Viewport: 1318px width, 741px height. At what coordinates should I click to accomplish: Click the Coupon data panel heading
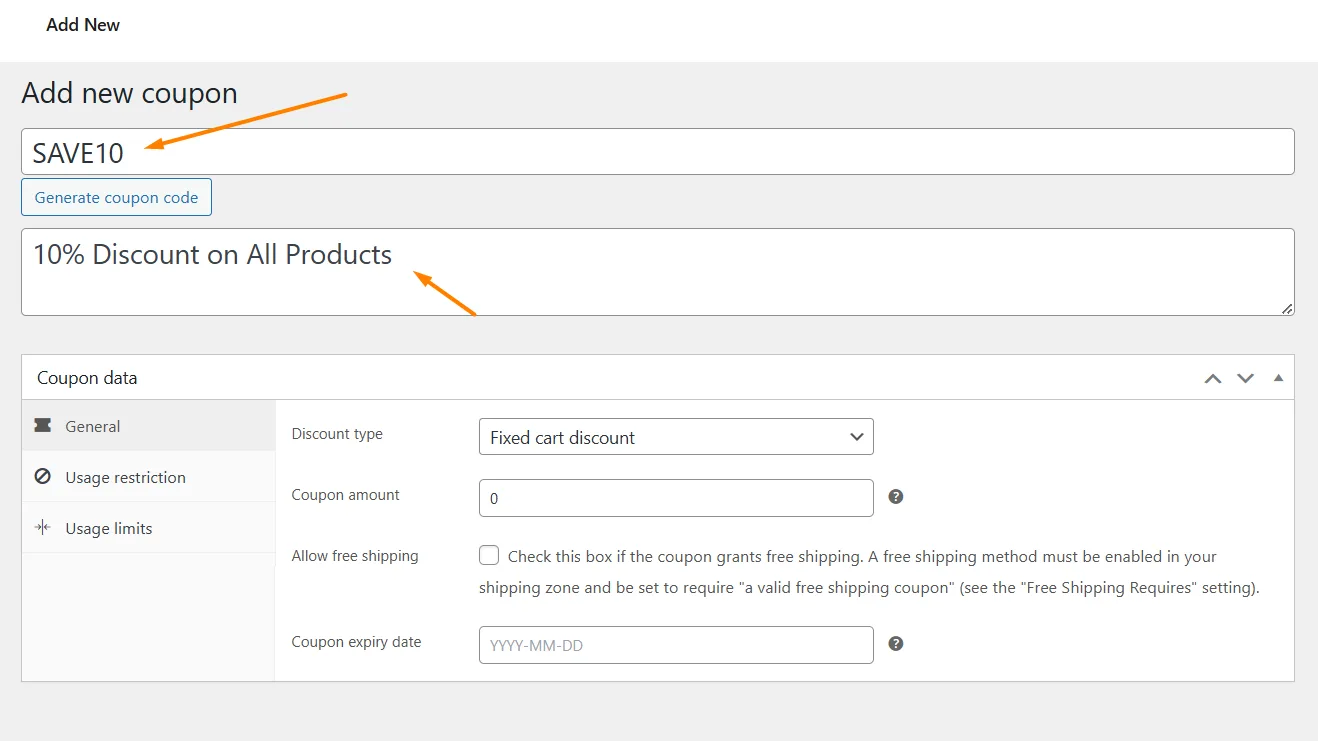[87, 378]
